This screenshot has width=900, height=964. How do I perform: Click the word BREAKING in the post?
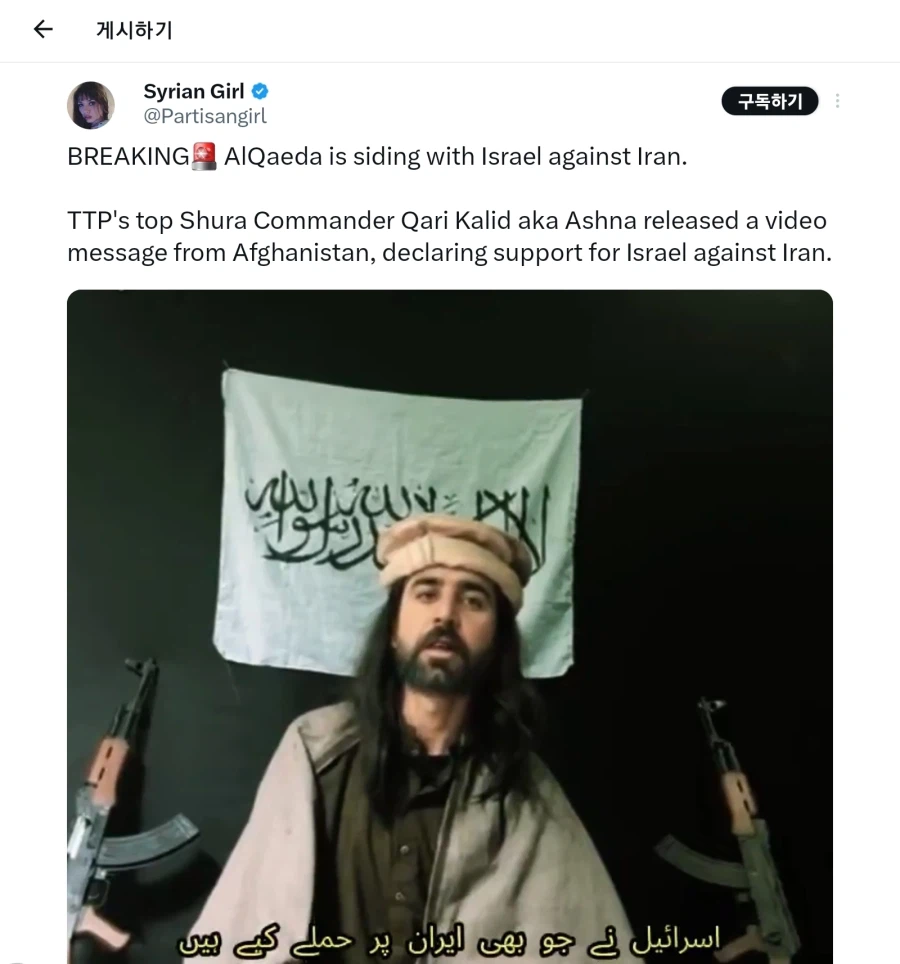128,157
